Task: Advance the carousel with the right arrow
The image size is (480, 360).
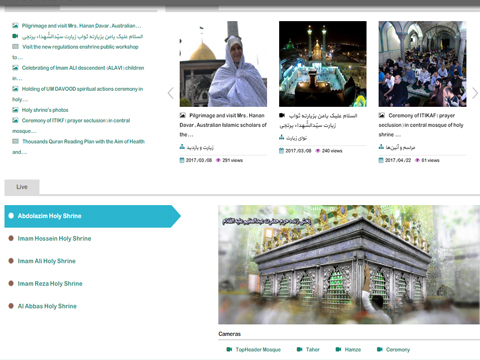Action: (475, 93)
